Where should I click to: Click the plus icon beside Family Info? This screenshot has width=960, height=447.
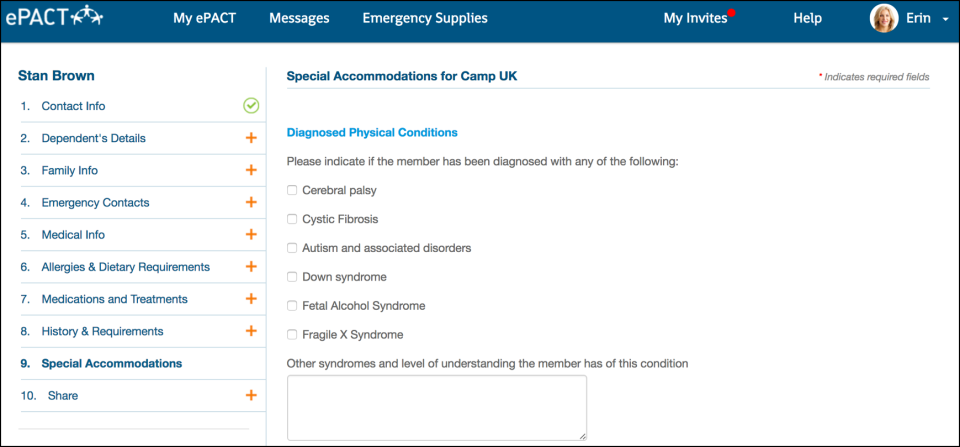click(x=251, y=170)
